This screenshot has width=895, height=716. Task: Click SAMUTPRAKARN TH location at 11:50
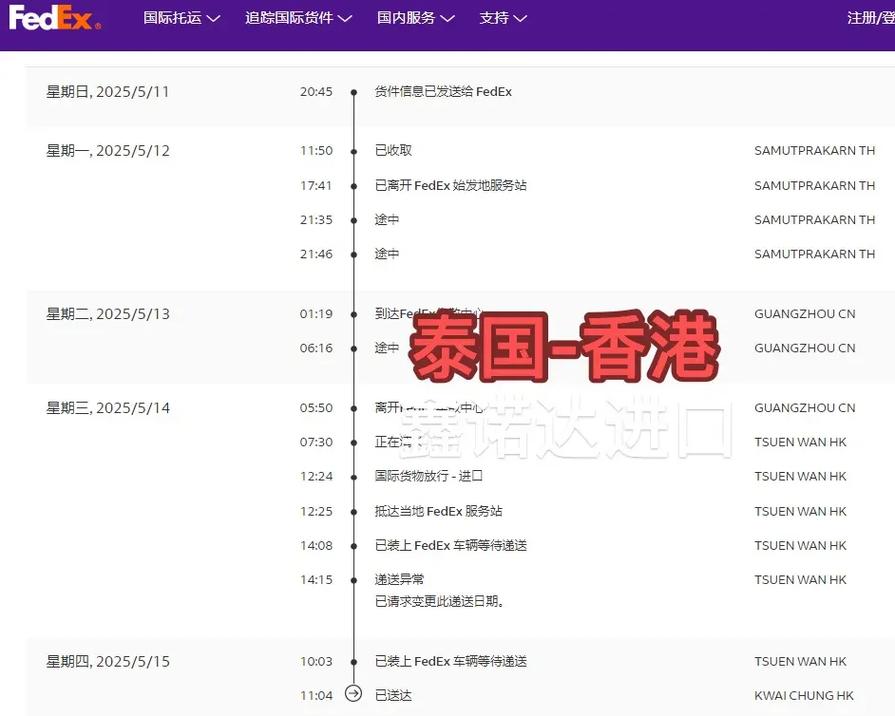815,151
